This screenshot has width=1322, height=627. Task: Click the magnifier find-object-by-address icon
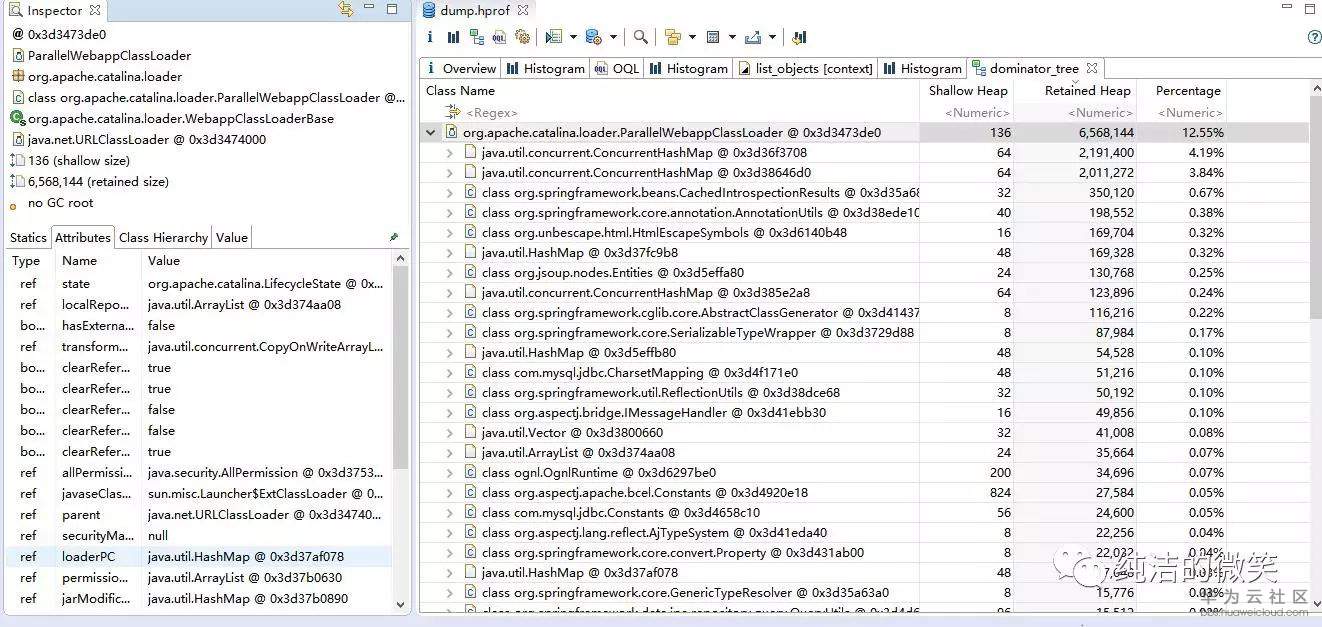click(x=640, y=37)
